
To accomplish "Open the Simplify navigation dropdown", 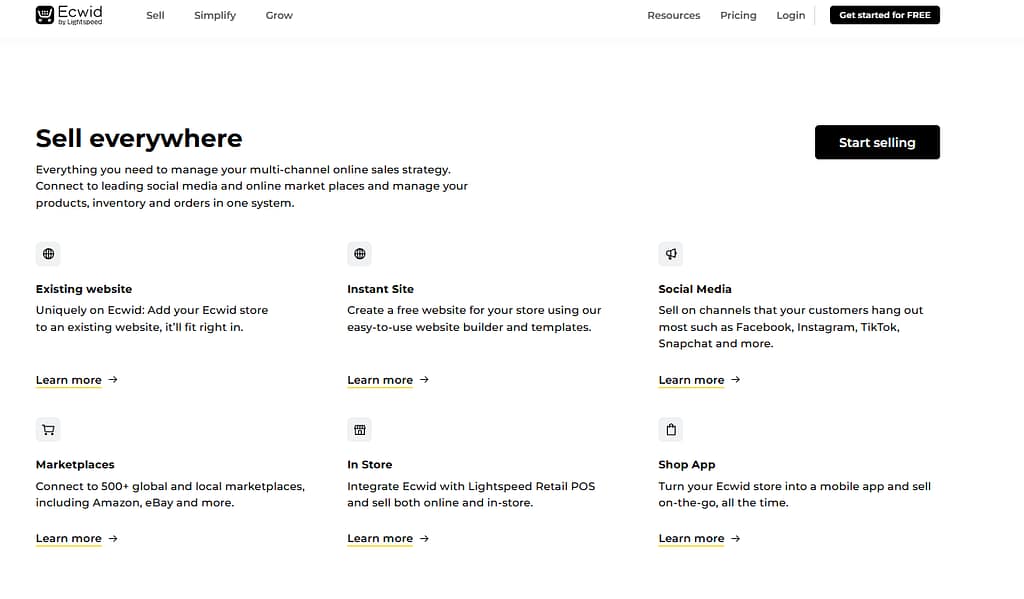I will 214,15.
